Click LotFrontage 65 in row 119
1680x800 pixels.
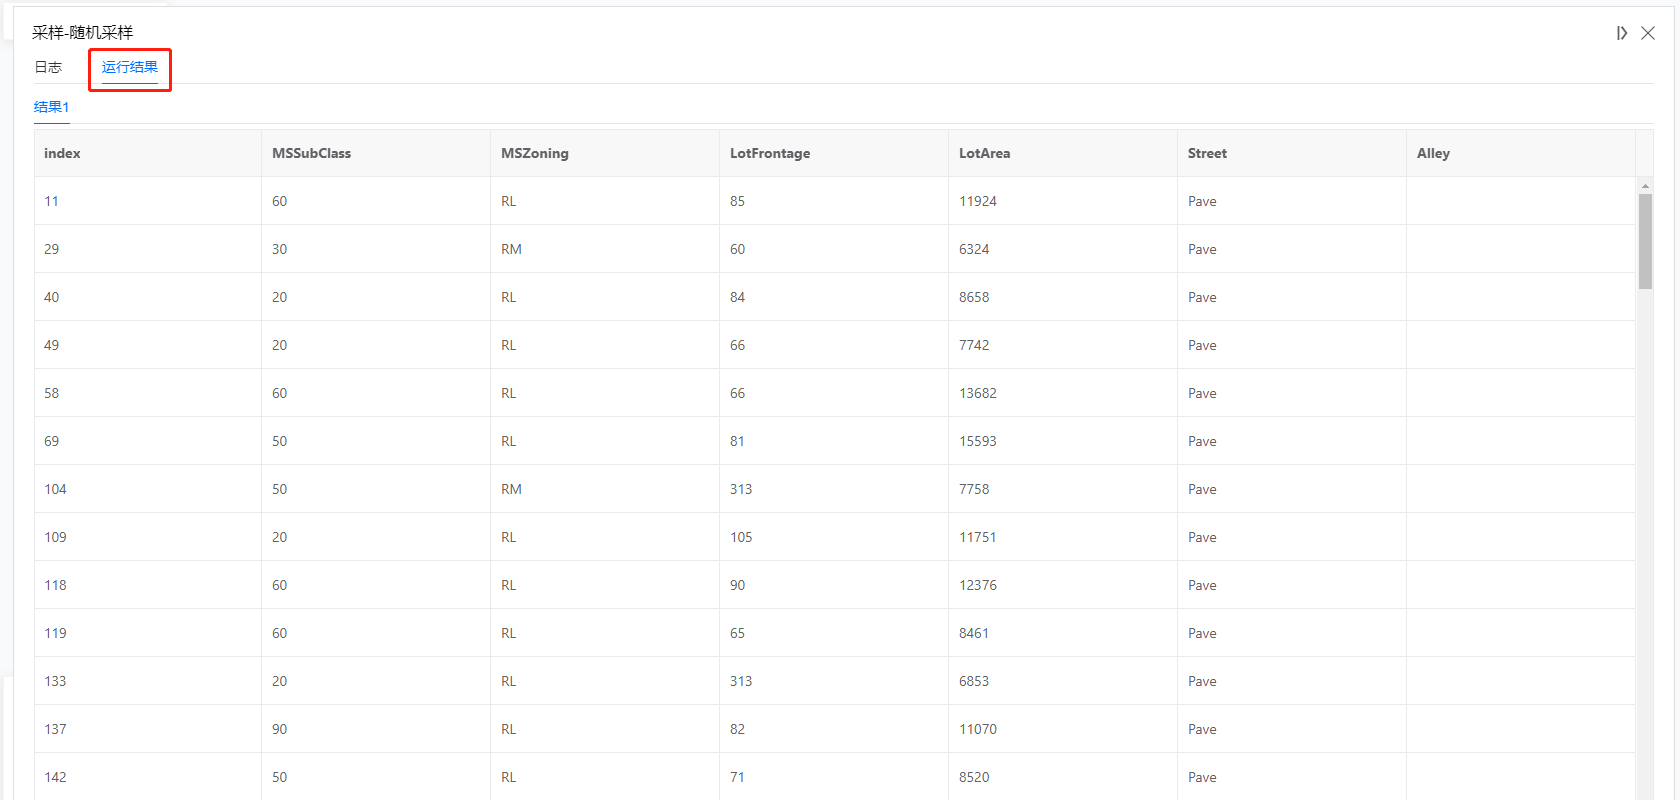[737, 633]
